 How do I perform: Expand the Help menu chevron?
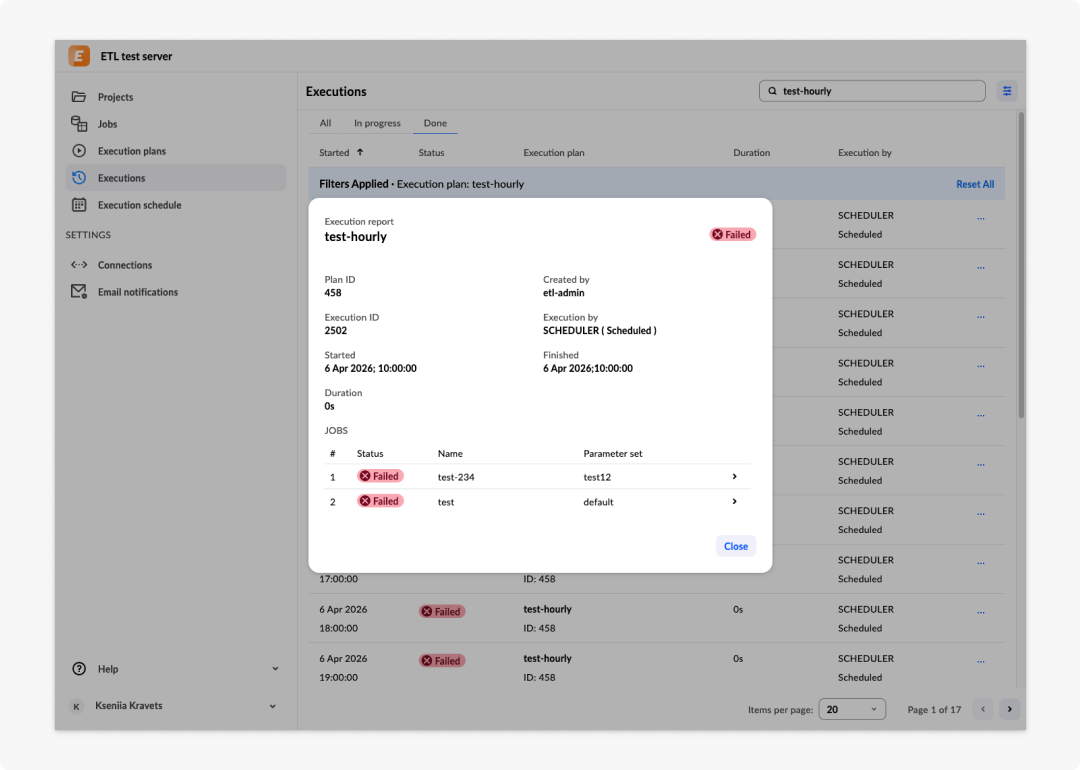(x=275, y=669)
